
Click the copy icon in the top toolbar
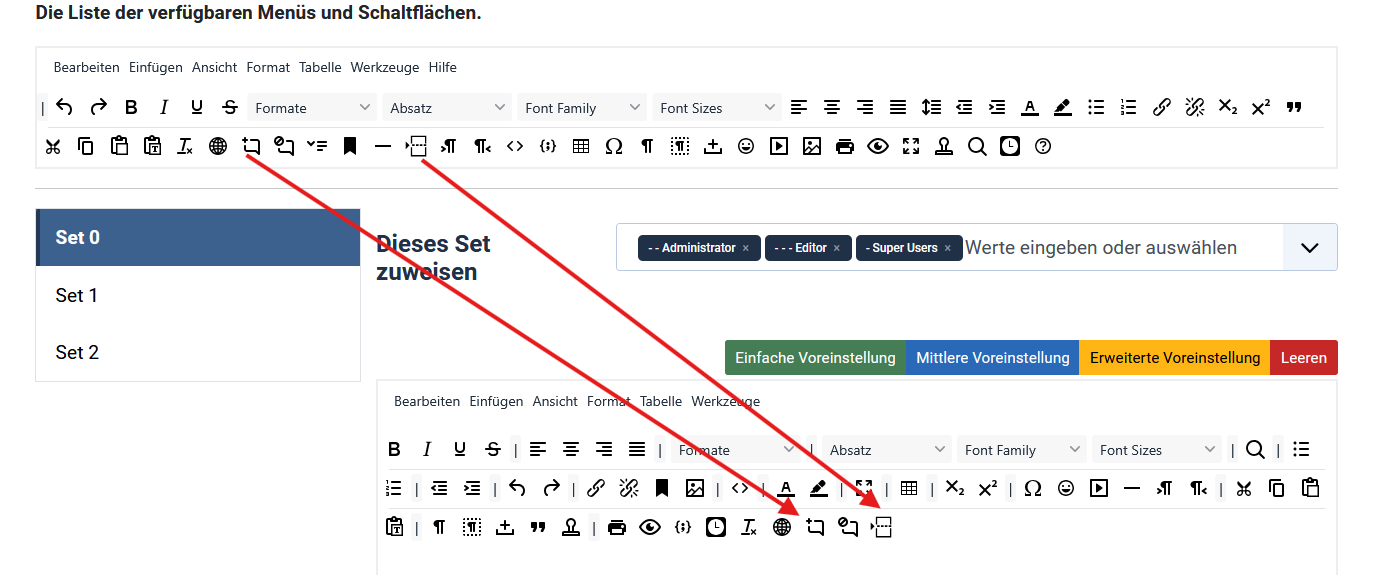click(86, 146)
